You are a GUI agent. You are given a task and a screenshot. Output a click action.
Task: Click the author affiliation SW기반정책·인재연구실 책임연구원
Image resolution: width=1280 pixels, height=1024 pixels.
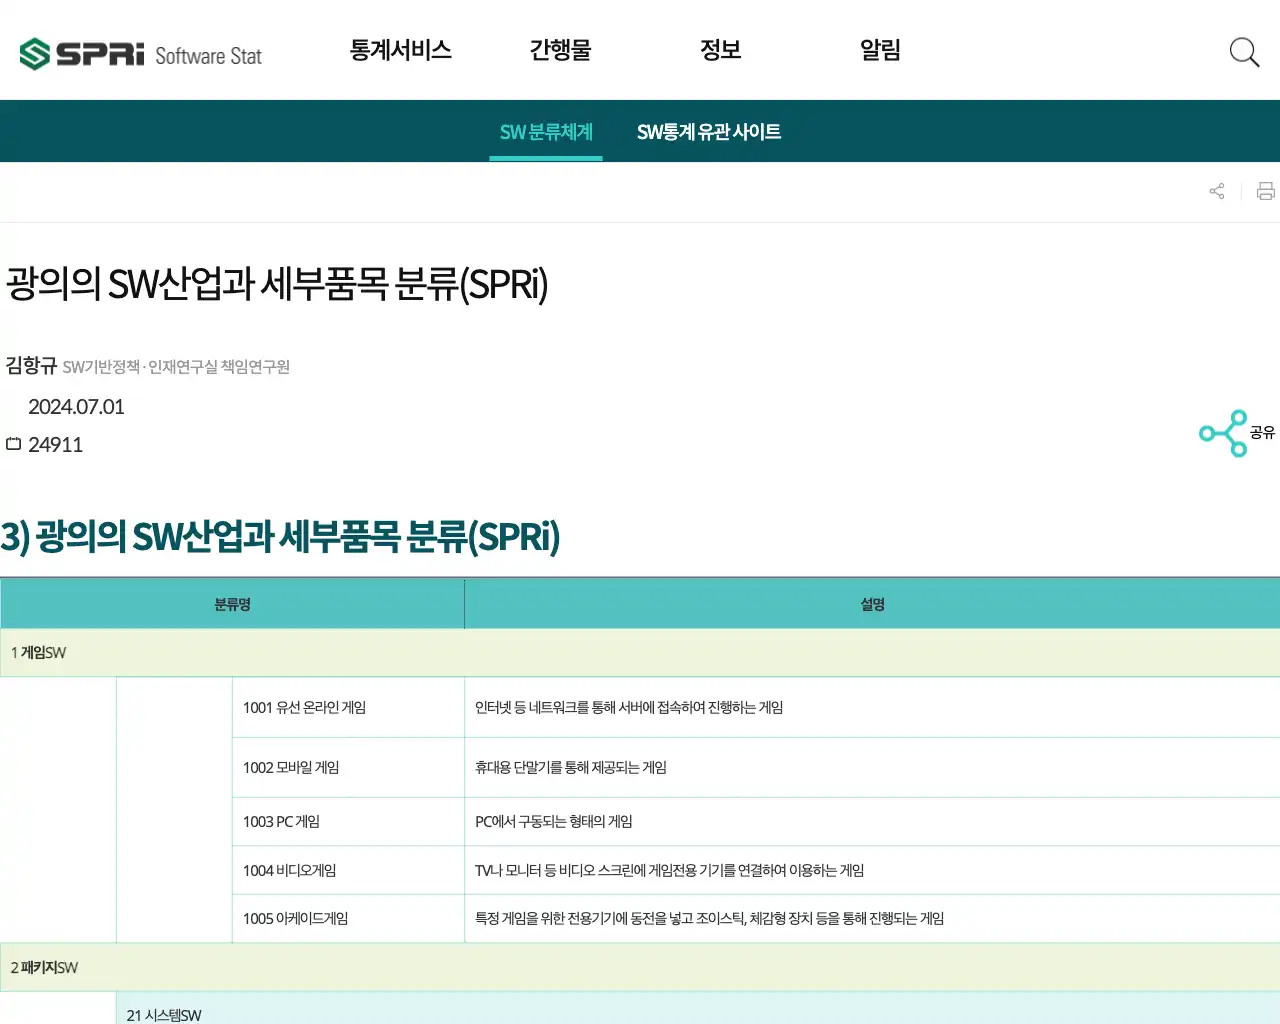[176, 367]
